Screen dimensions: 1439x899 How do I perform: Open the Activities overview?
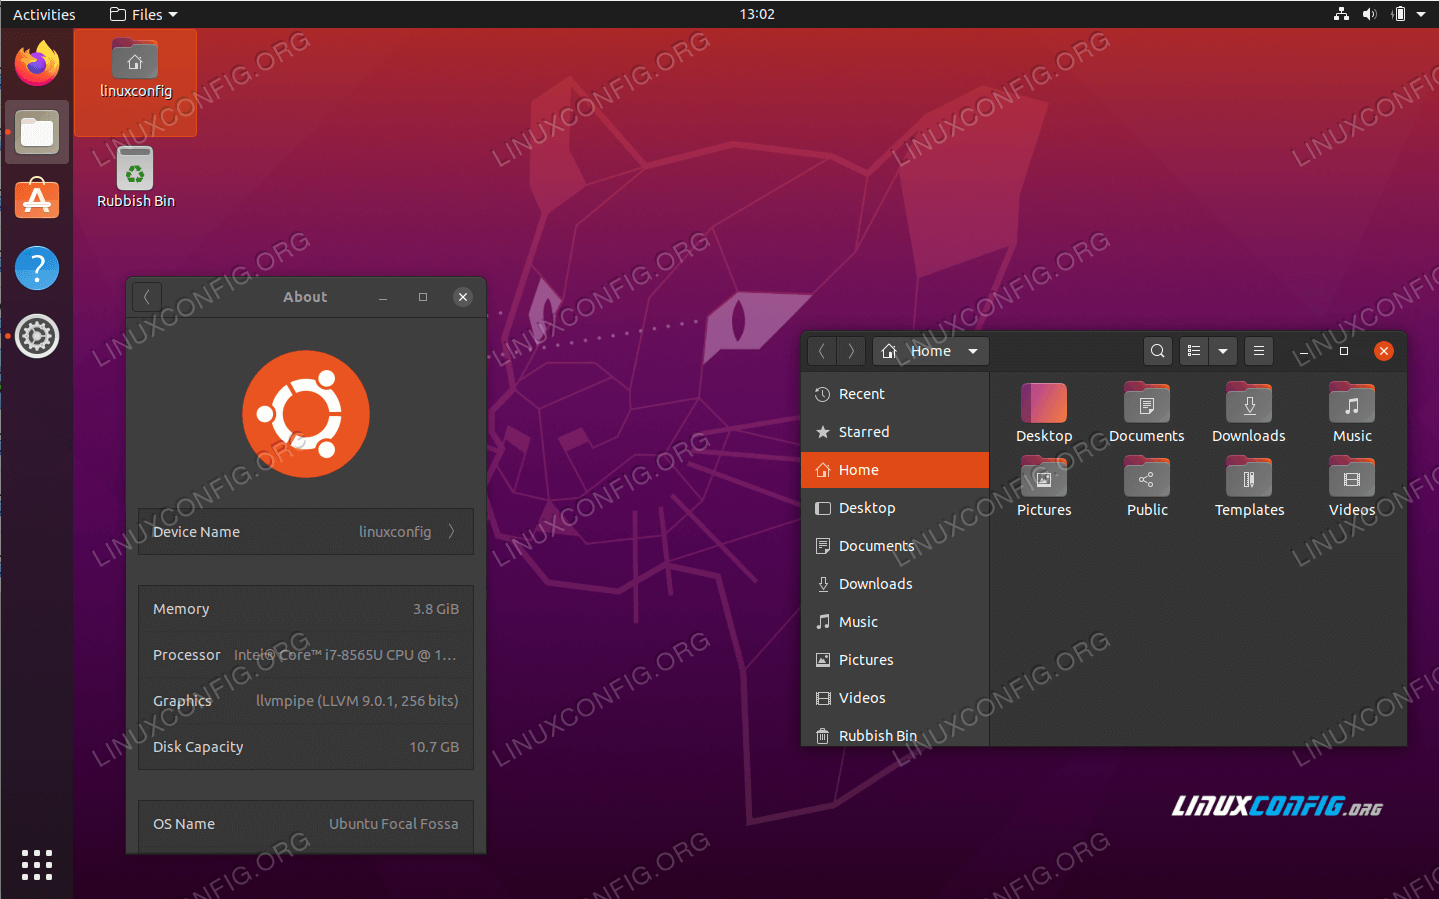pos(44,14)
